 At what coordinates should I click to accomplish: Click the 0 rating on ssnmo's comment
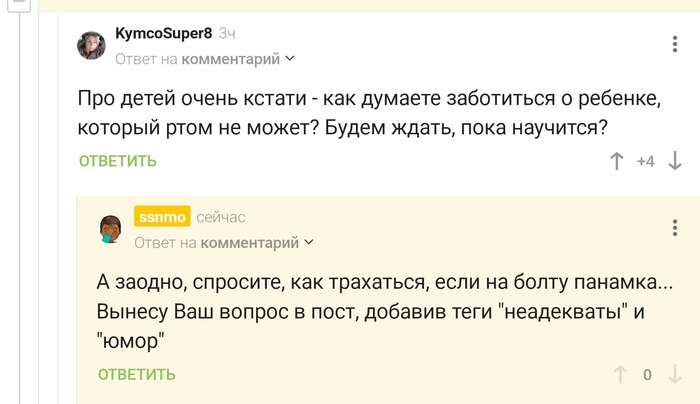tap(647, 375)
